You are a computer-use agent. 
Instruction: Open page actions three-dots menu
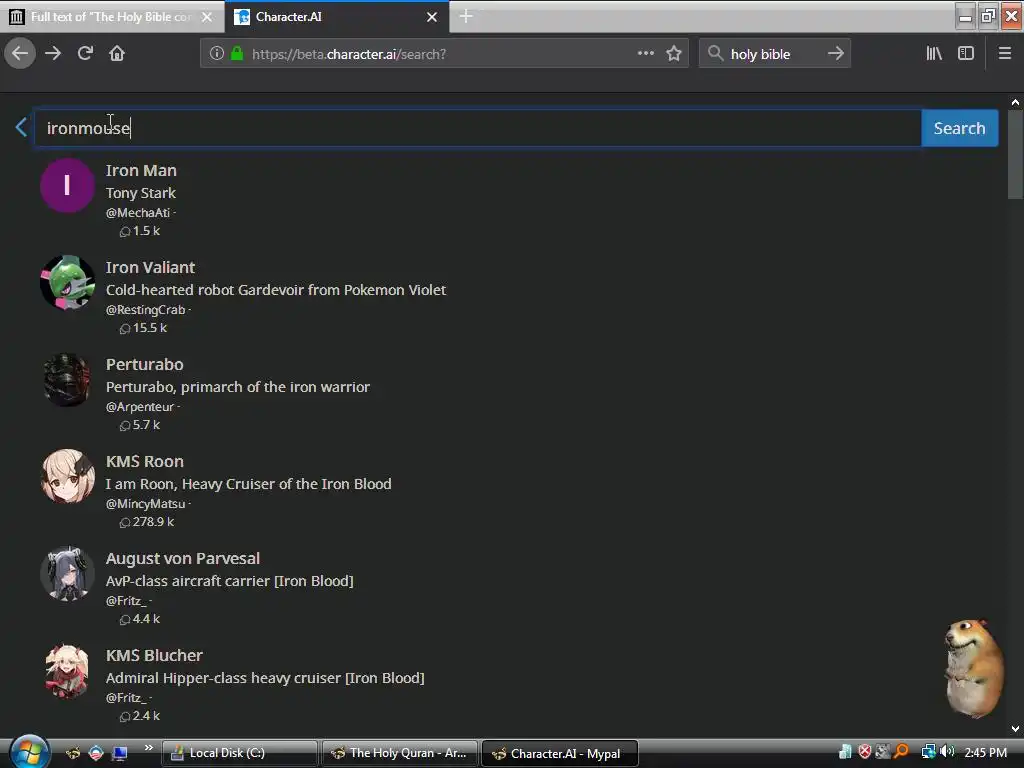click(645, 54)
